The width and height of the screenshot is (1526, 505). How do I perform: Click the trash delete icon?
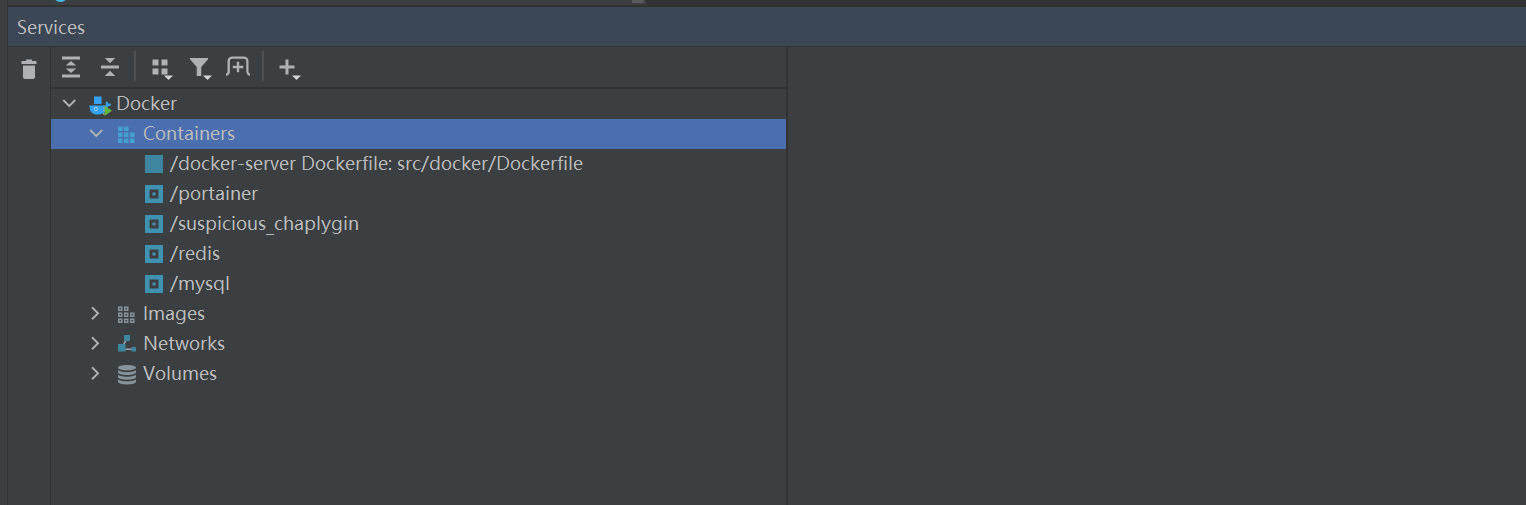click(29, 69)
